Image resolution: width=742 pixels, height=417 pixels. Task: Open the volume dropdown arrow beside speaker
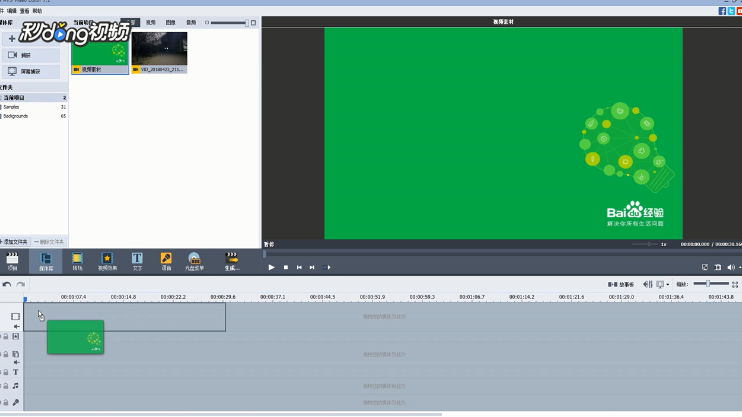pyautogui.click(x=740, y=267)
